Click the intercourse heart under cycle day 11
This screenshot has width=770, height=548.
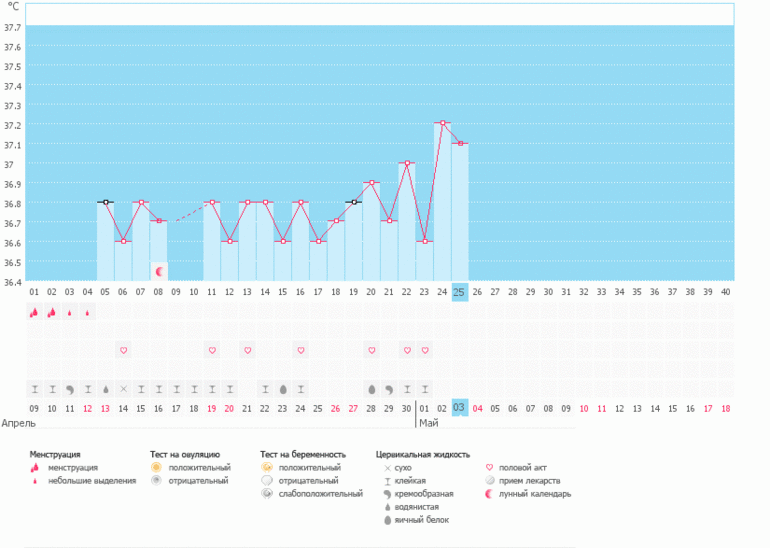point(212,351)
